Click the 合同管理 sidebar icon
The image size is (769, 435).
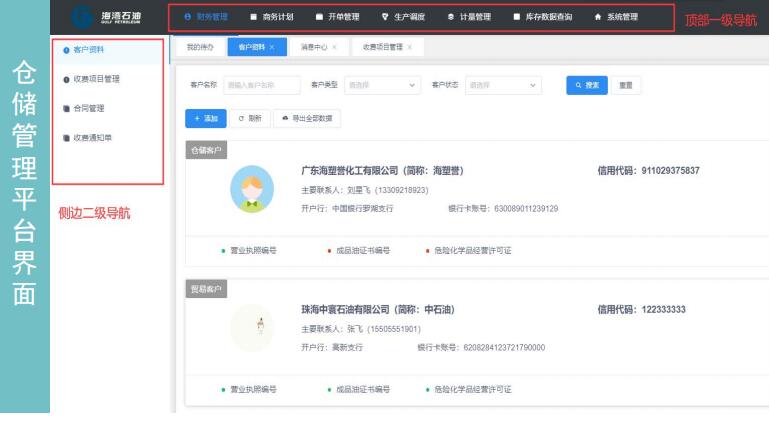66,107
